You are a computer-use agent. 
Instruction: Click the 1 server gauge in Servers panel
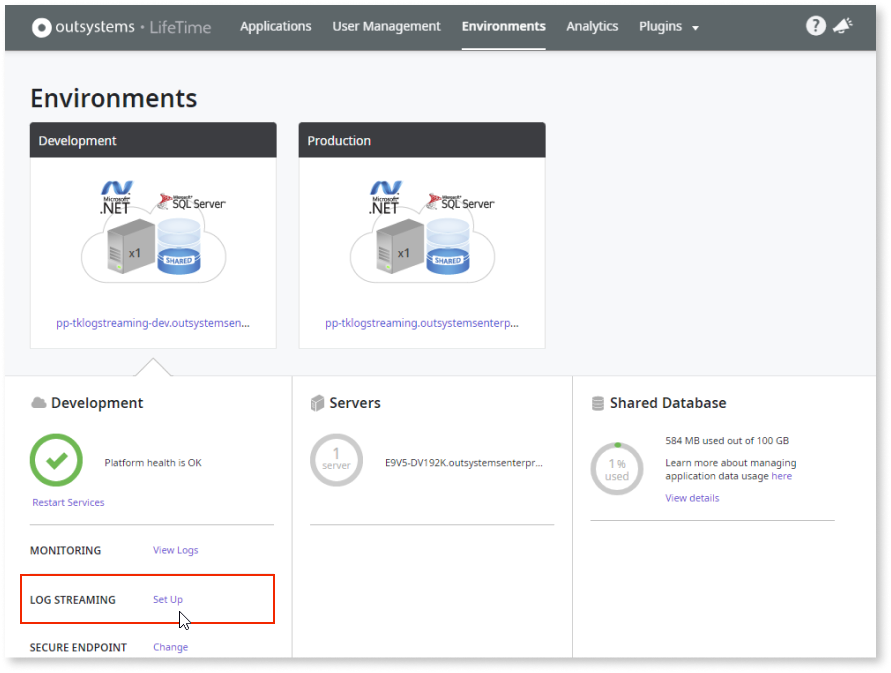[x=336, y=460]
